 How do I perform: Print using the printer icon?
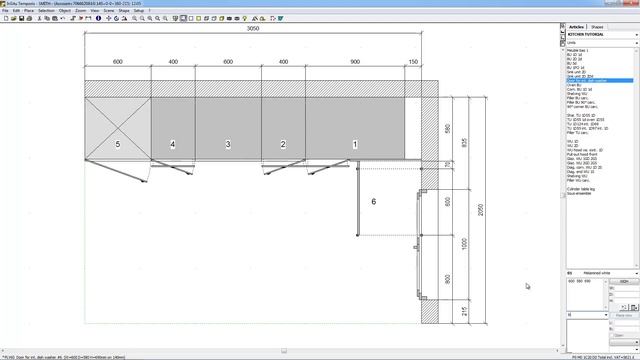click(x=29, y=18)
